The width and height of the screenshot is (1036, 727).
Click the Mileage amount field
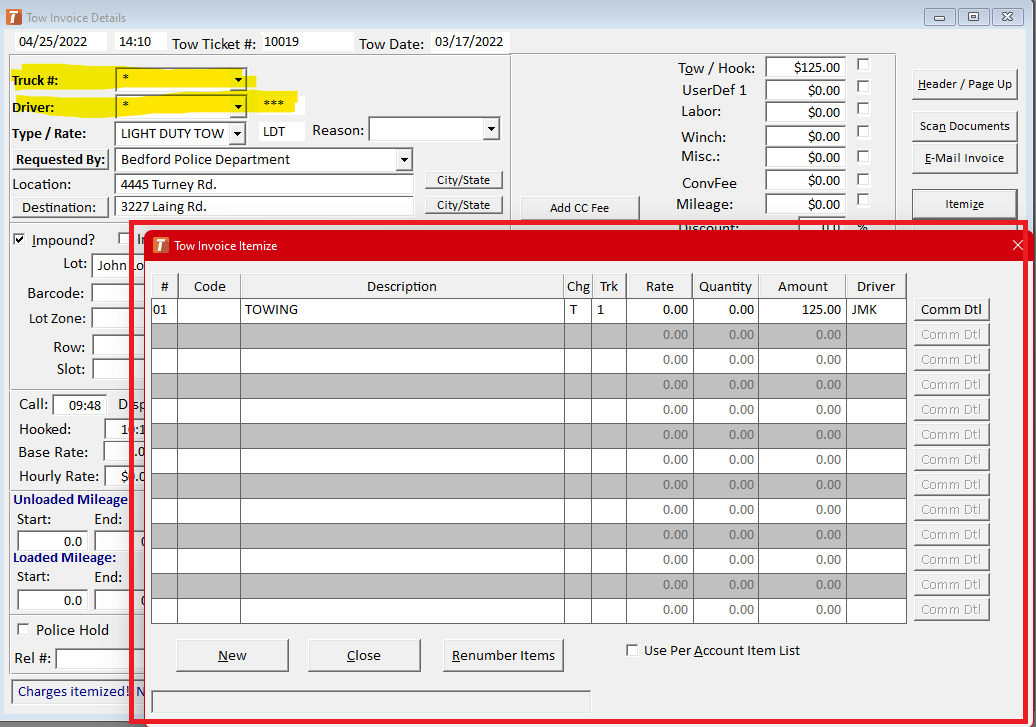click(805, 204)
